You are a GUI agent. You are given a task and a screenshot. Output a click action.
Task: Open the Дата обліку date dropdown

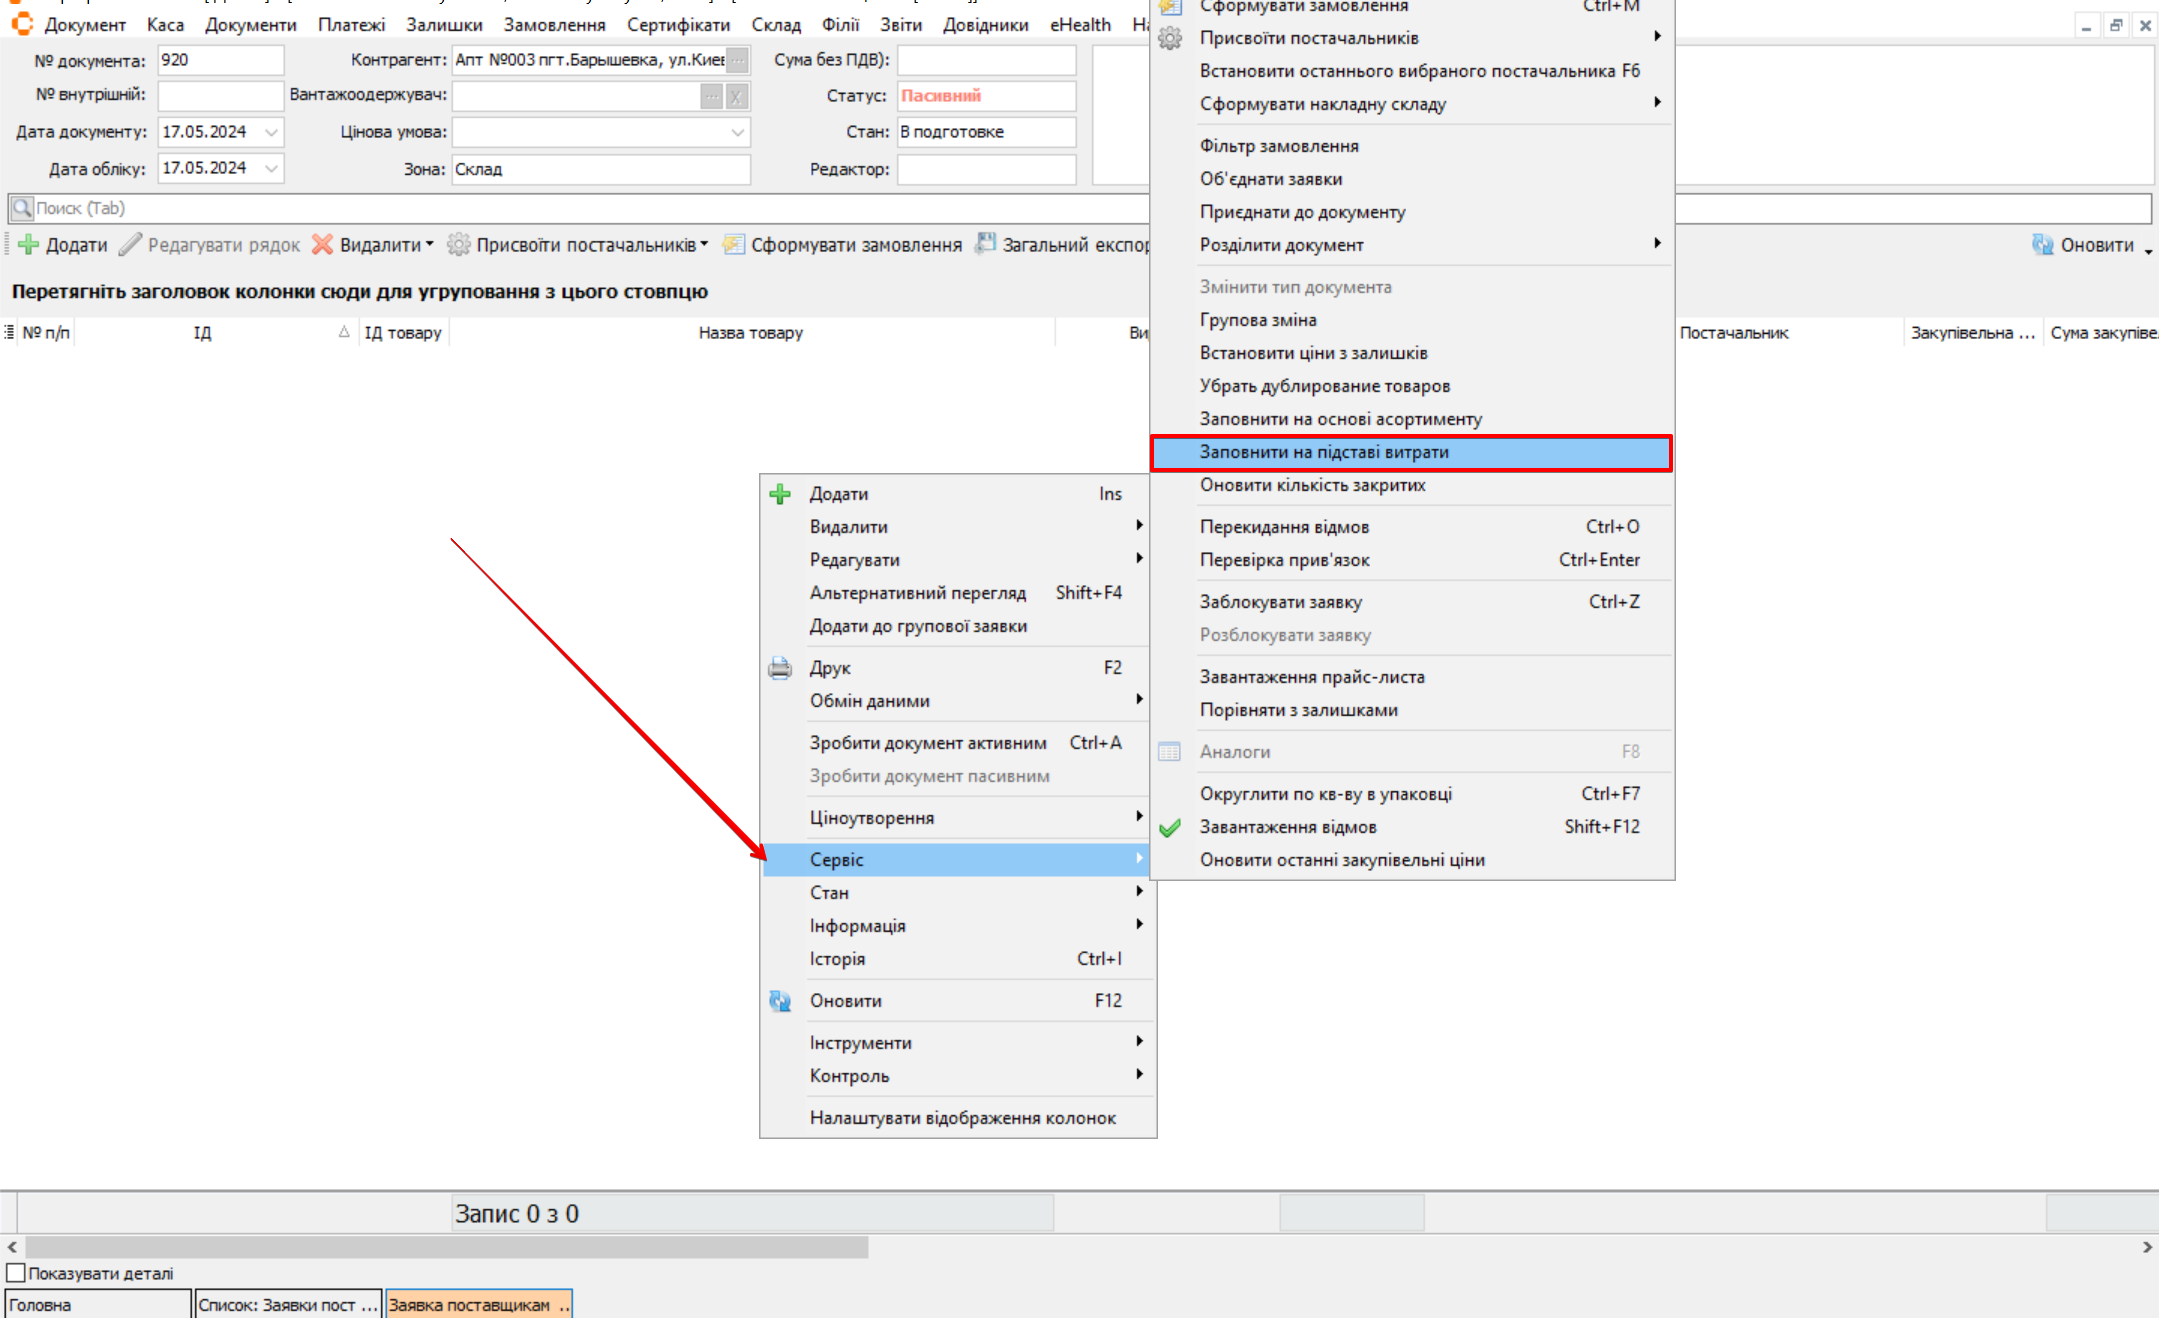click(271, 168)
